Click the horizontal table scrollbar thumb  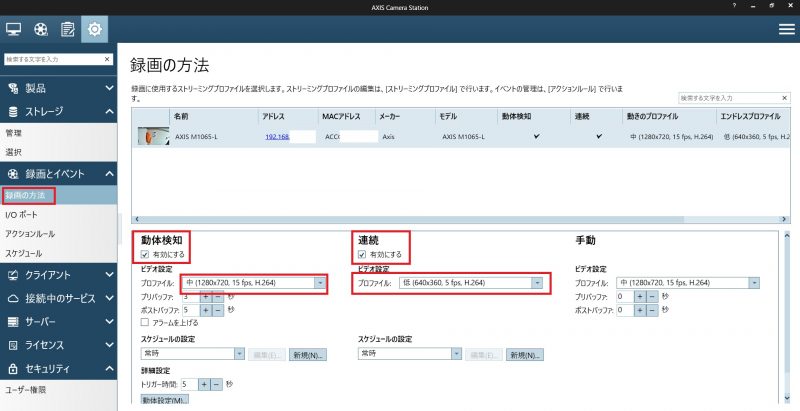point(412,219)
